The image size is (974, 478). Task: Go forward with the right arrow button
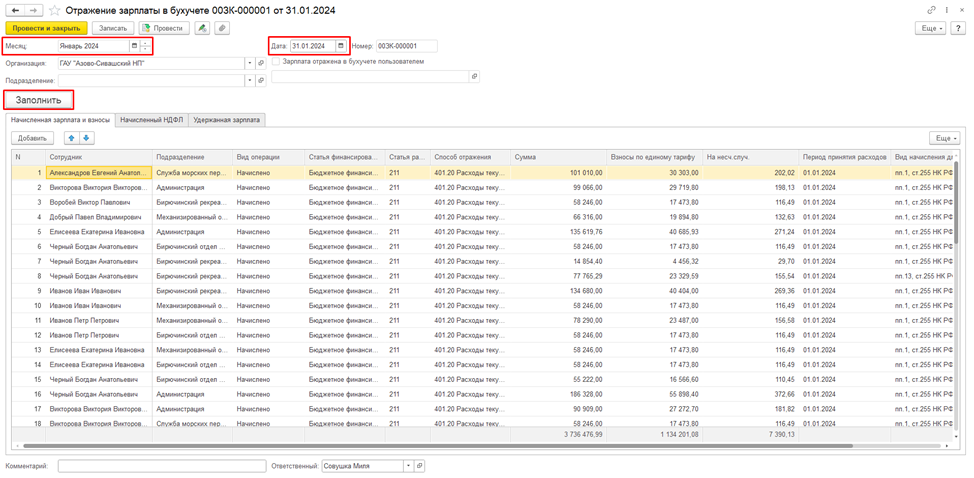34,11
